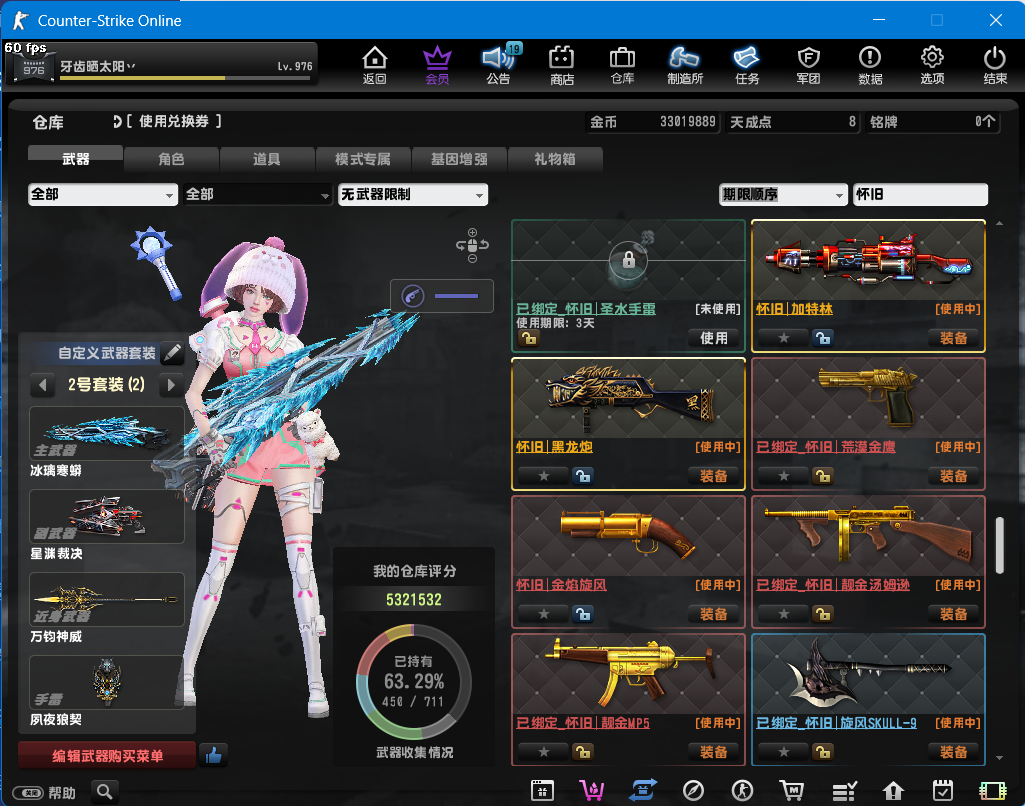Switch to the 角色 tab
The image size is (1025, 806).
(x=171, y=159)
